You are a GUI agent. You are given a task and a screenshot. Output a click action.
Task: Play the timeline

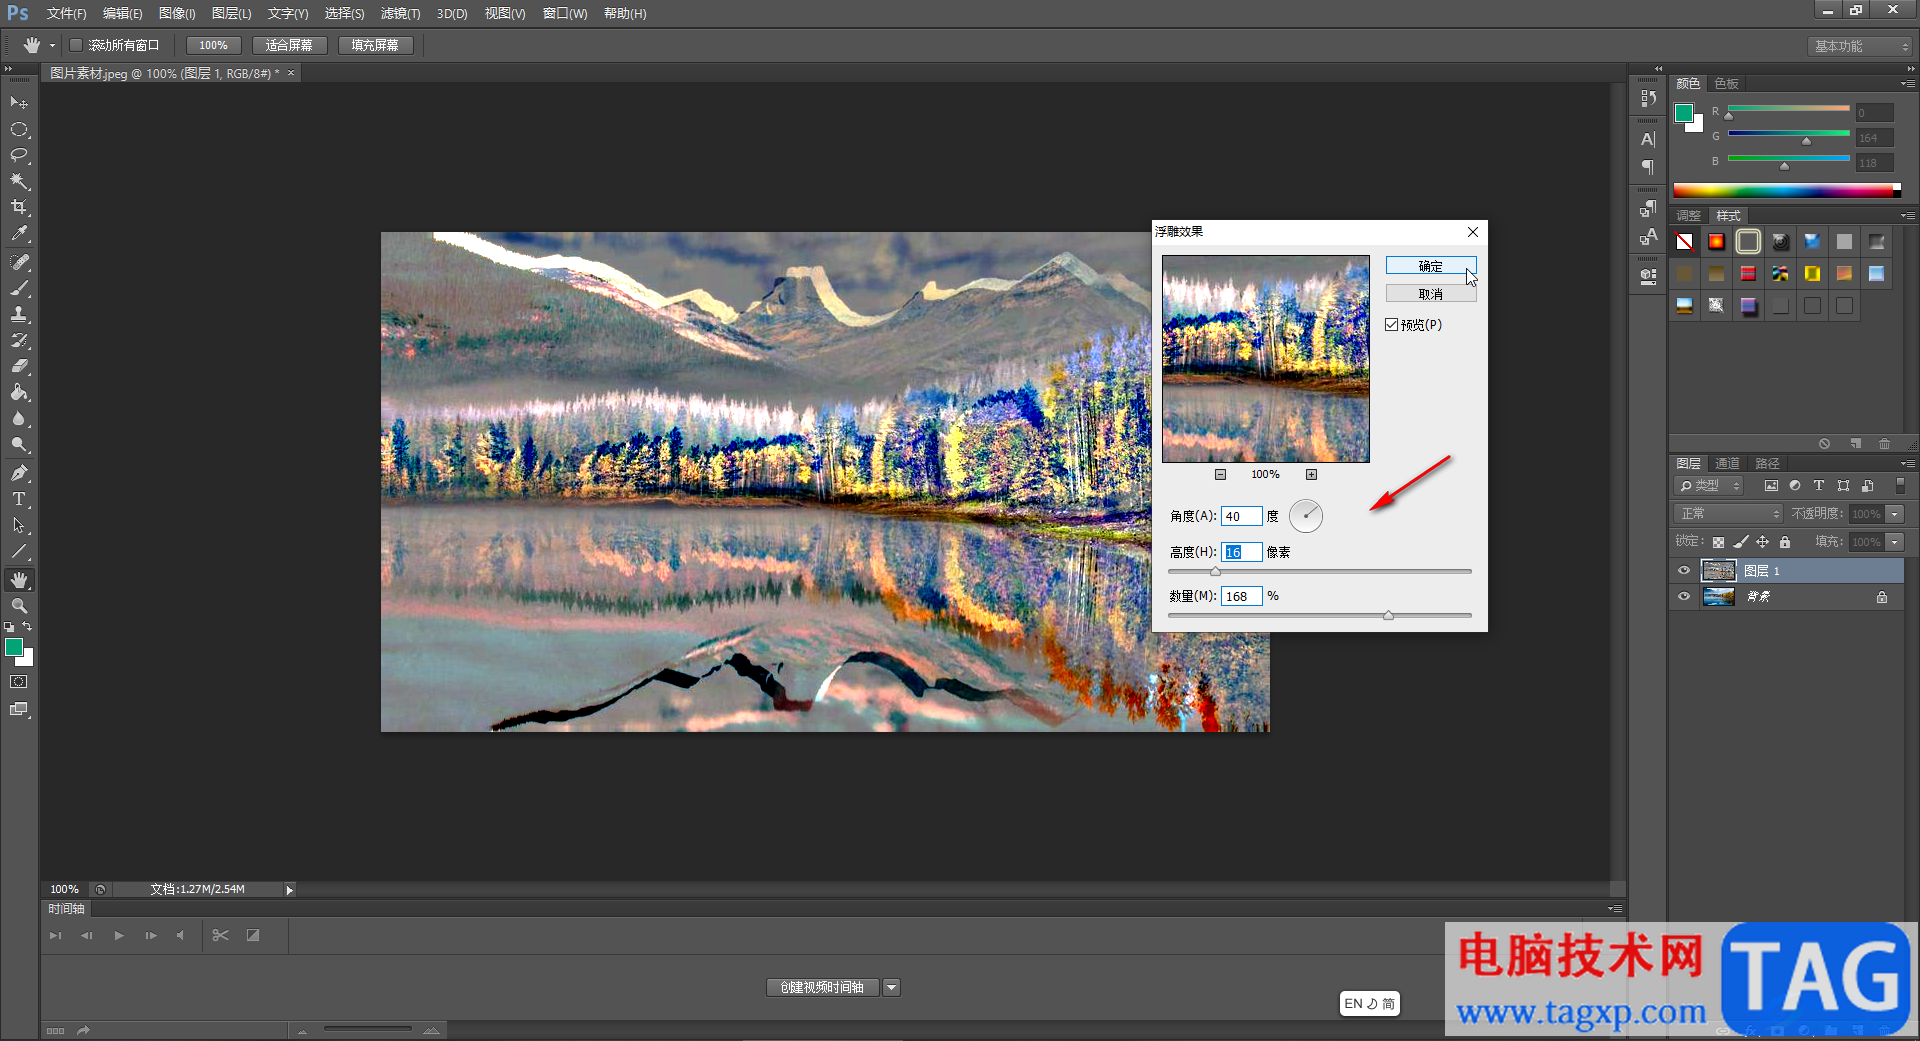(x=119, y=936)
